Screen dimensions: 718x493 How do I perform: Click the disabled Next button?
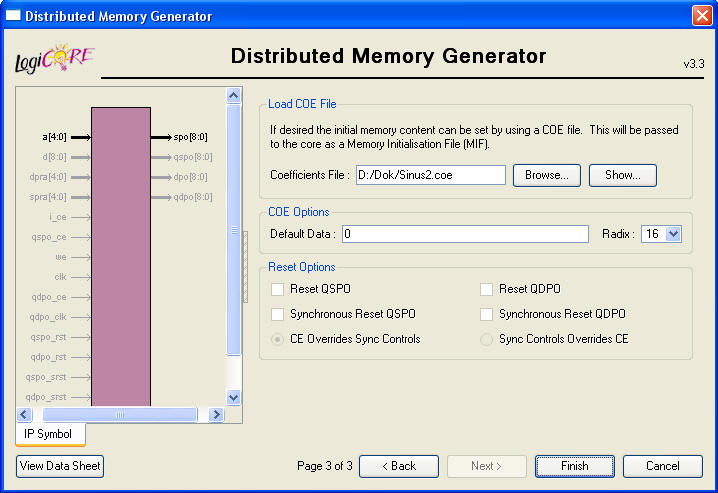[x=487, y=466]
